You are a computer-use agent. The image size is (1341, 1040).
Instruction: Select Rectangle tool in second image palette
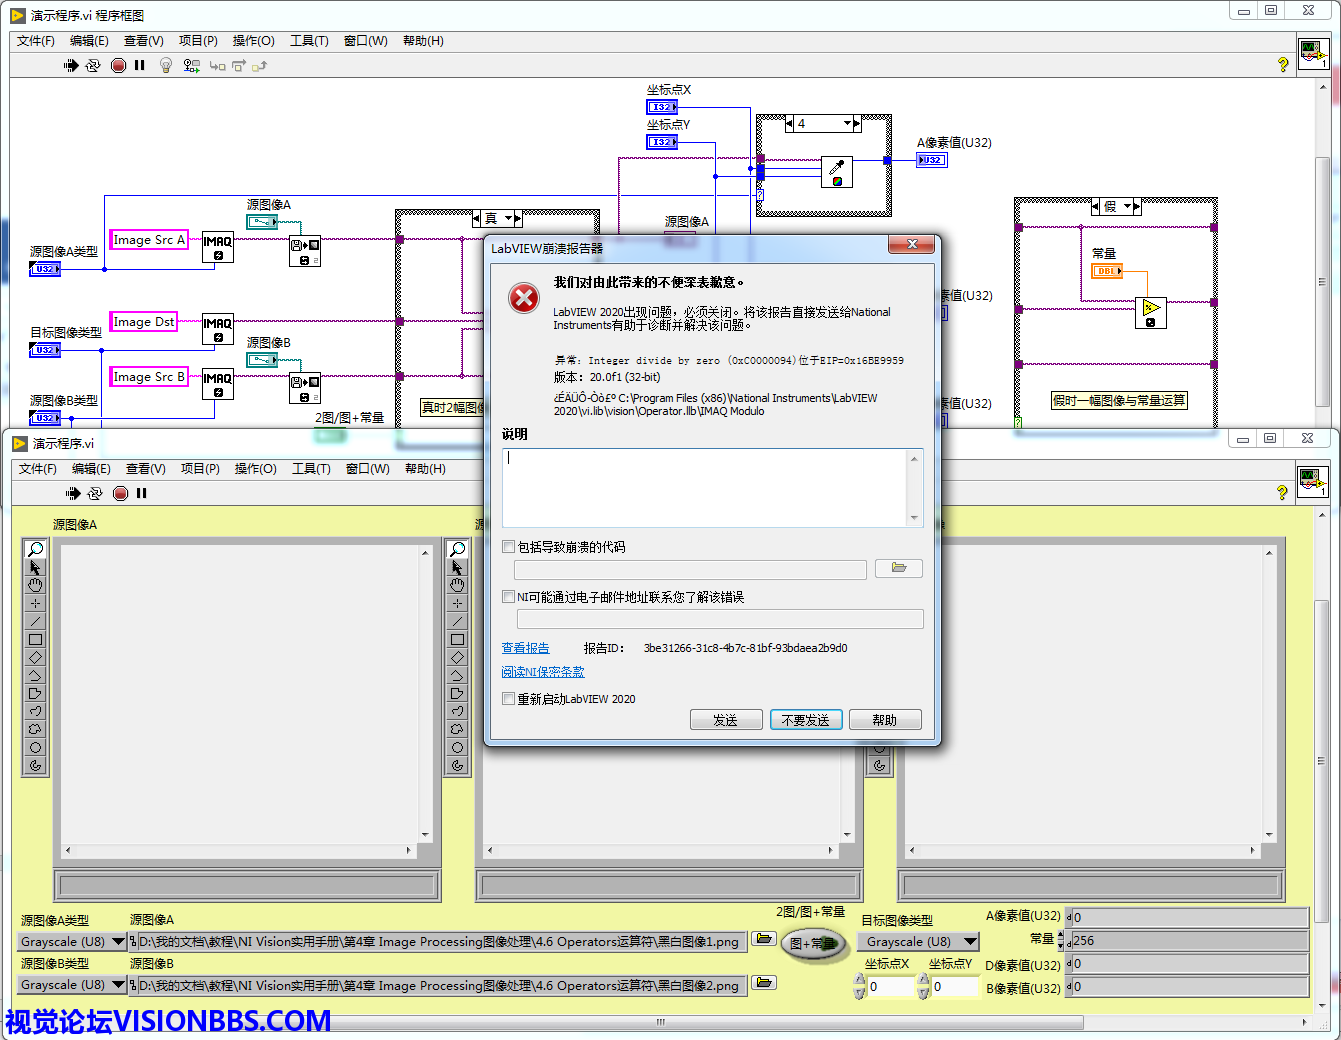457,639
